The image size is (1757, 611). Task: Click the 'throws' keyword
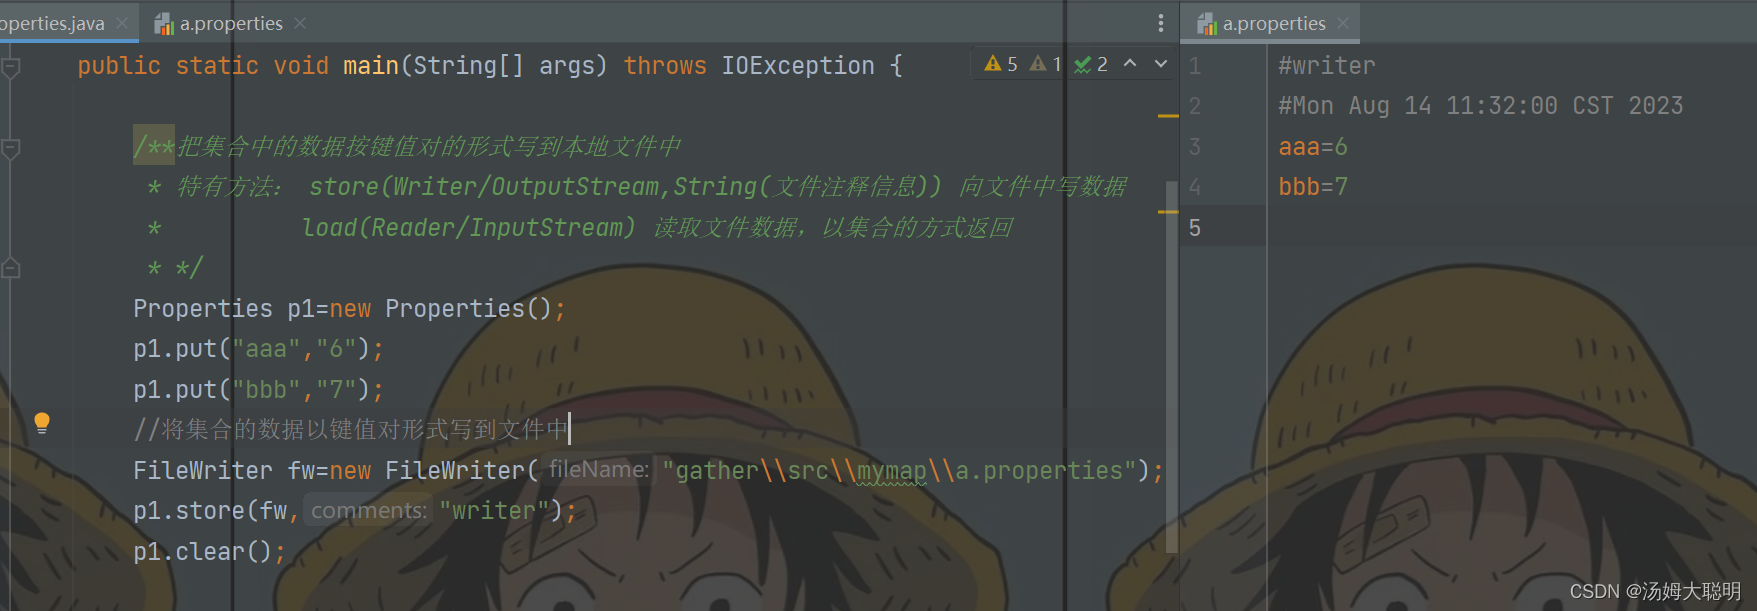pos(665,66)
